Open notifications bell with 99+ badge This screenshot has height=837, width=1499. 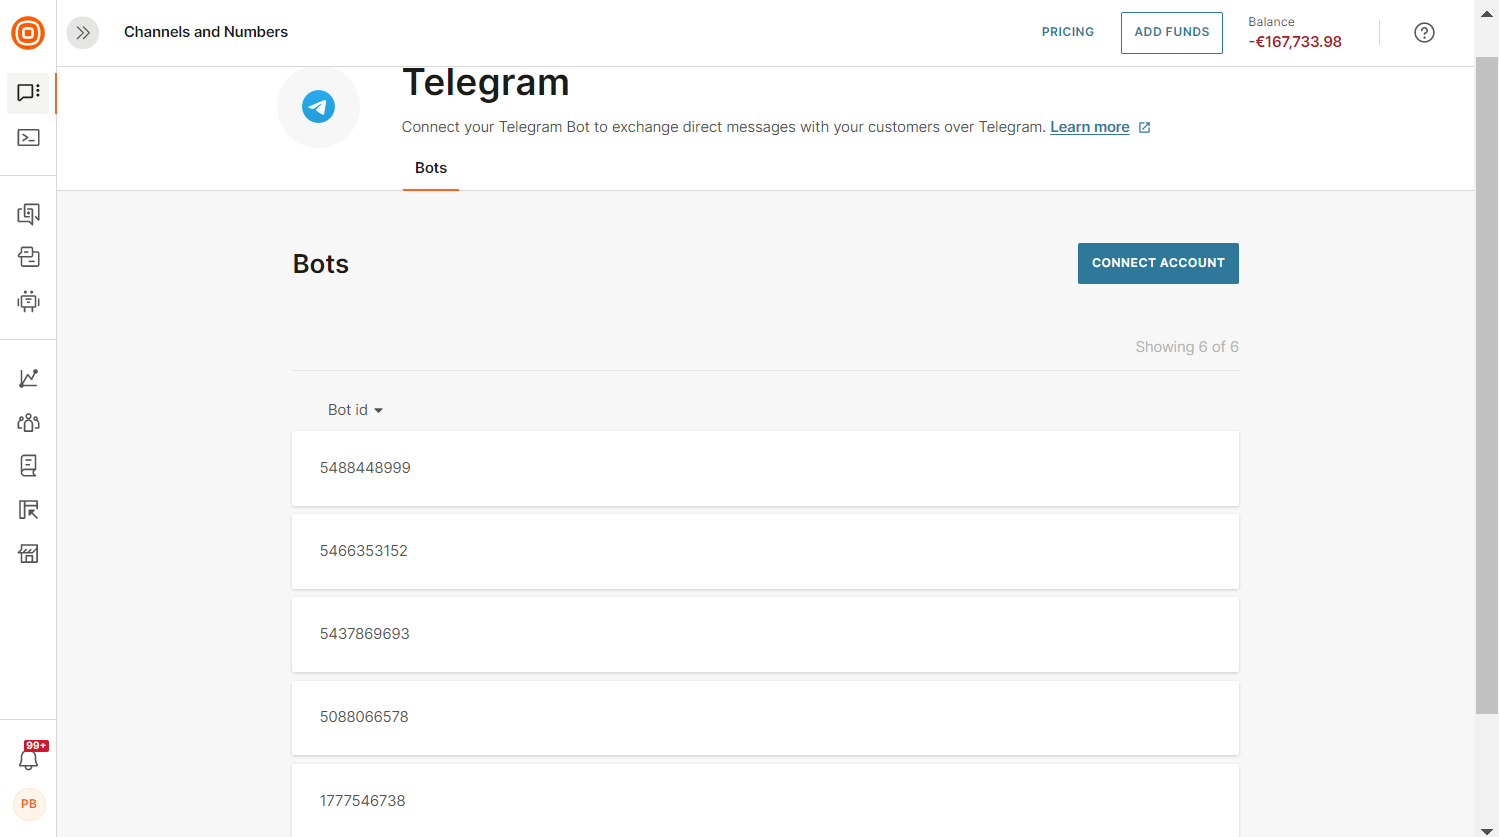point(29,759)
